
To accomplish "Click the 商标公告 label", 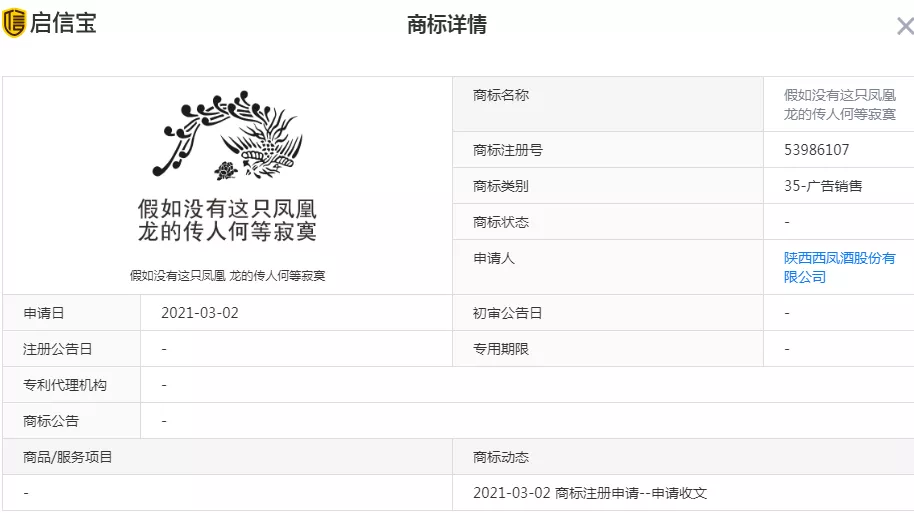I will click(51, 421).
